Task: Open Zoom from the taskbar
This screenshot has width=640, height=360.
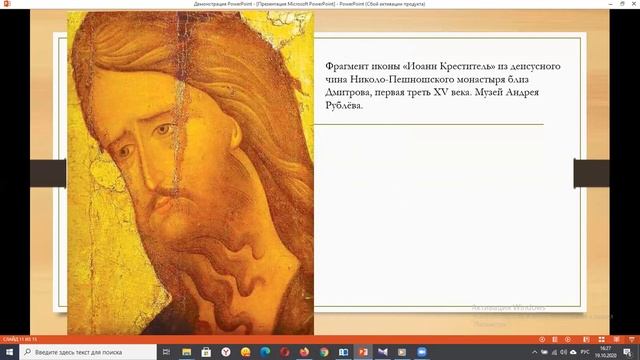Action: pos(422,352)
